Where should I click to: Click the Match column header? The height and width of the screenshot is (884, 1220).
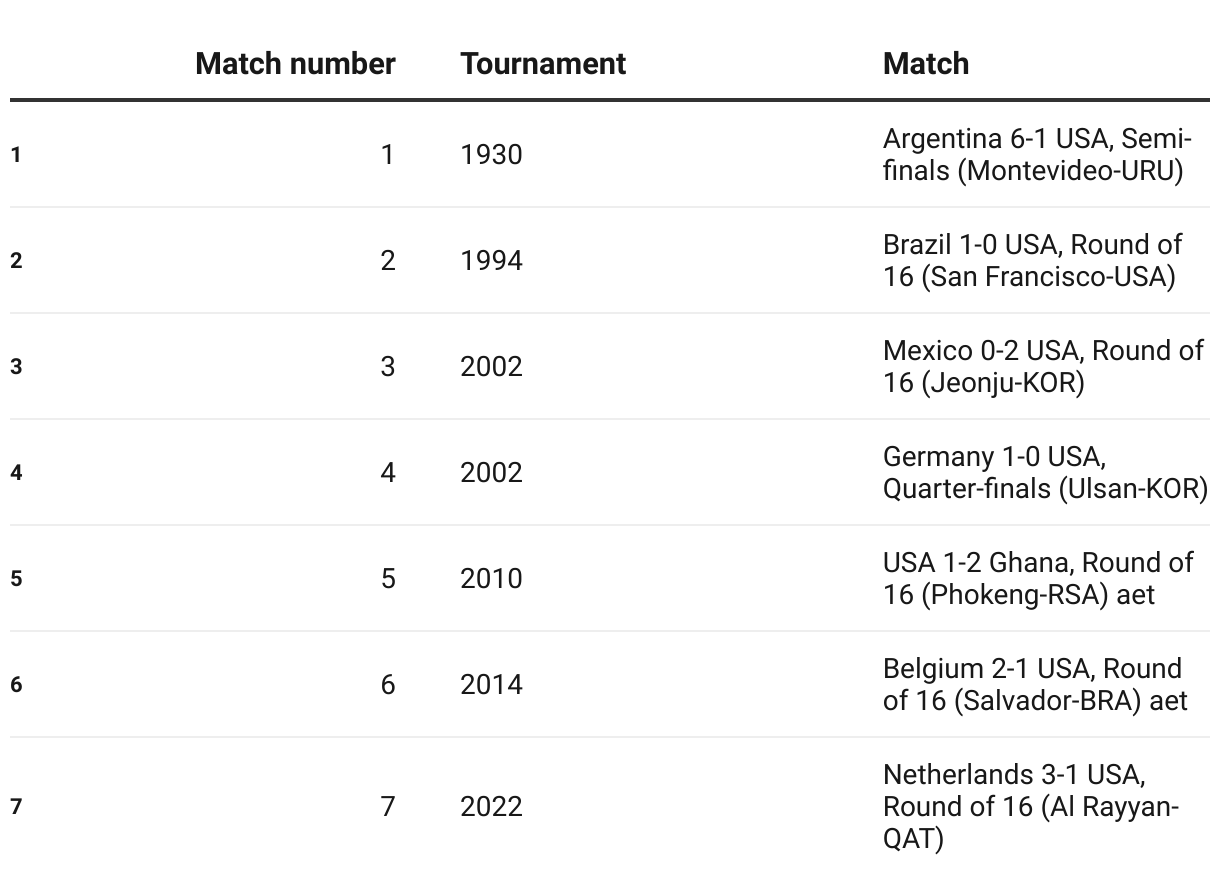[926, 63]
